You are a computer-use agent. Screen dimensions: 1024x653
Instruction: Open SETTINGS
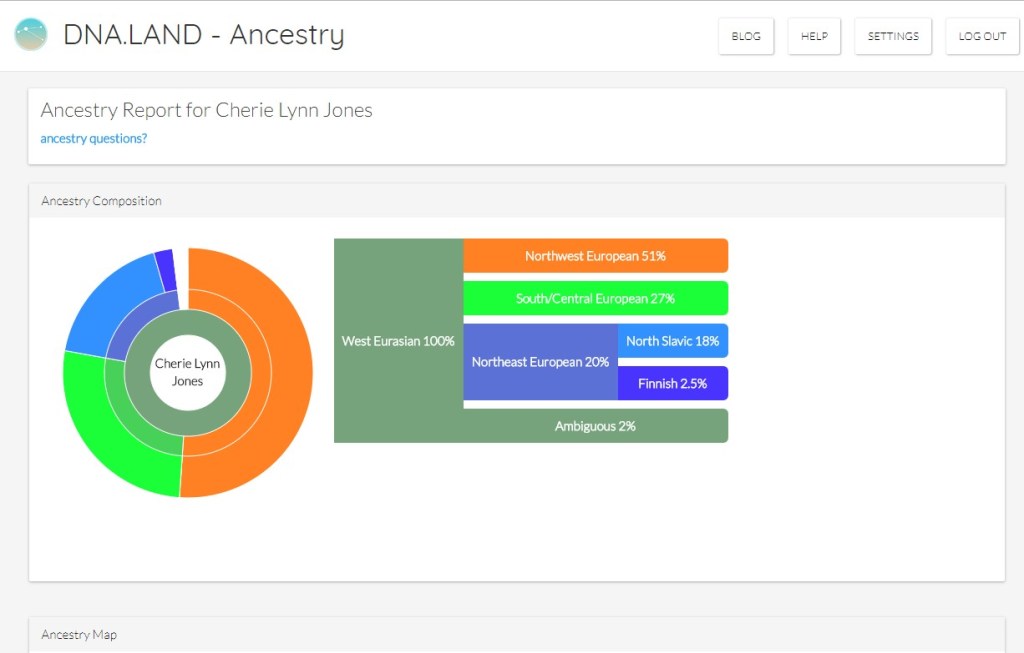pos(893,35)
